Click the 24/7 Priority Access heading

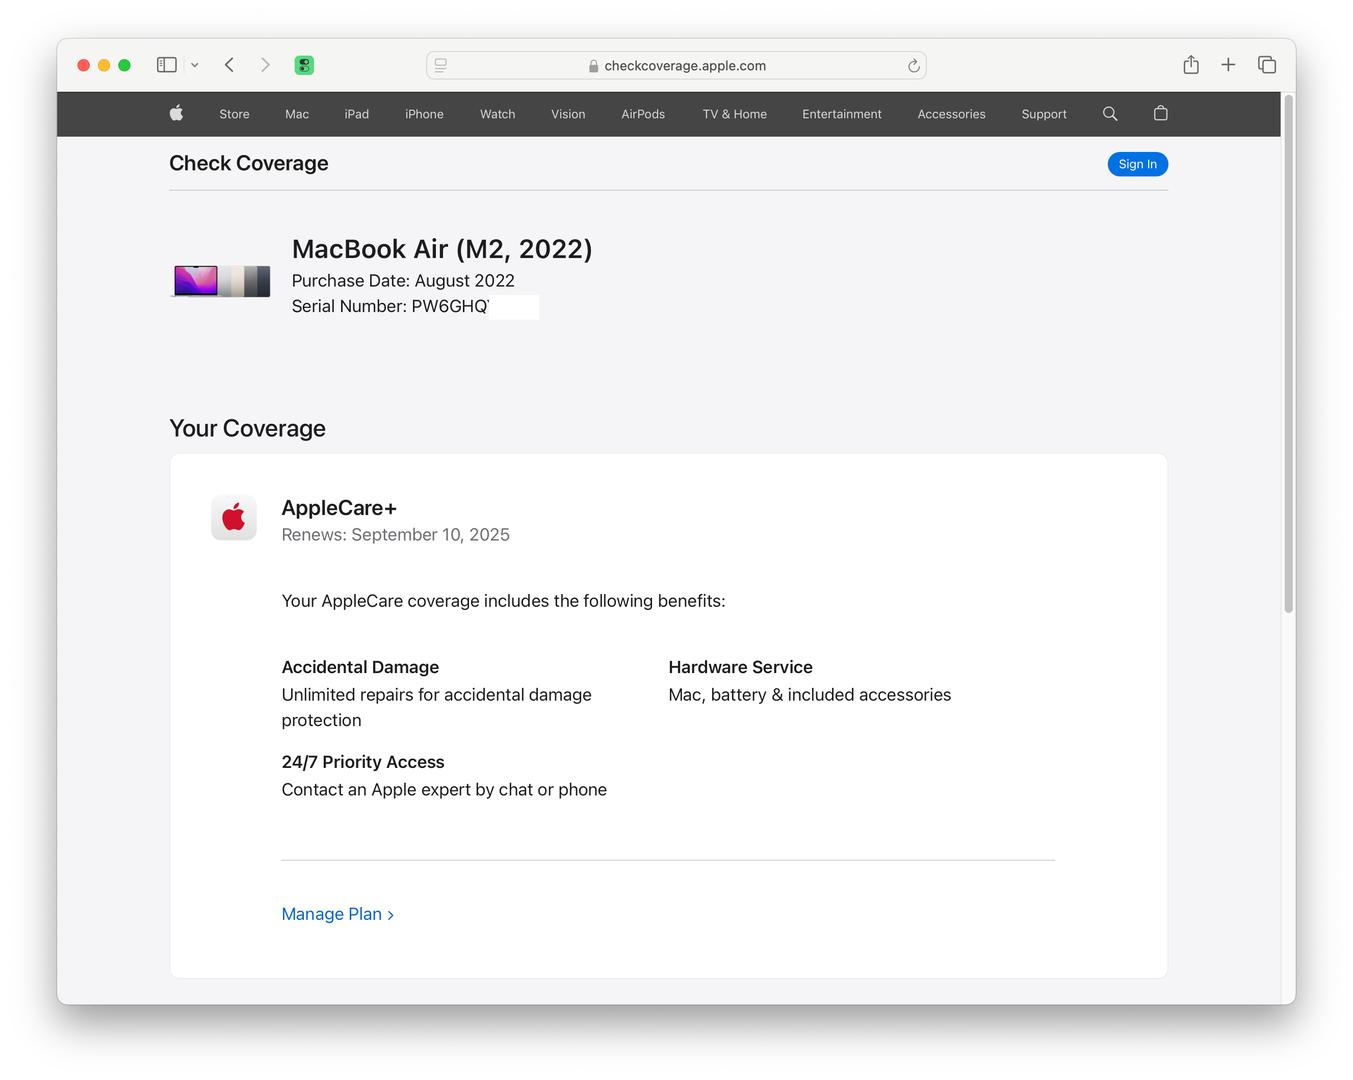click(x=363, y=762)
